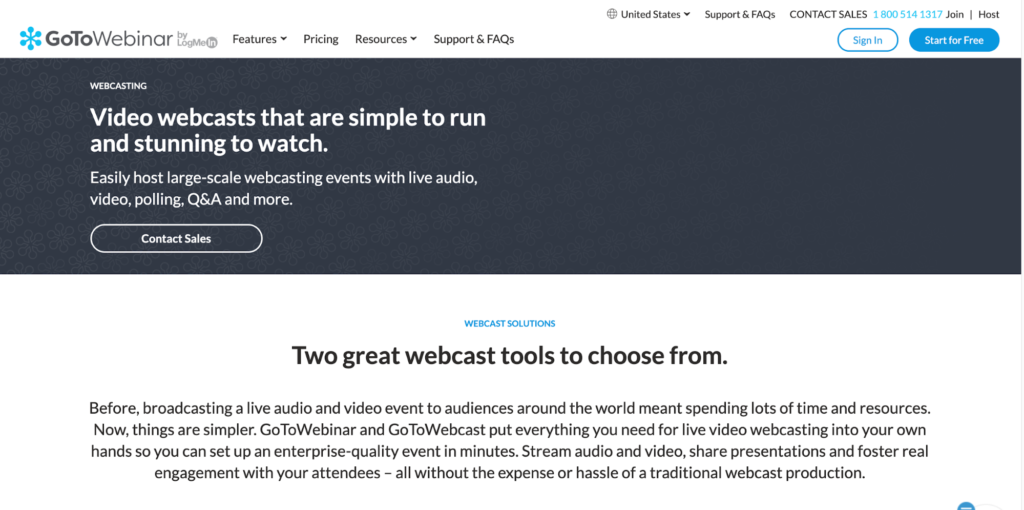The width and height of the screenshot is (1024, 510).
Task: Click the GoToWebinar flower logo icon
Action: 31,39
